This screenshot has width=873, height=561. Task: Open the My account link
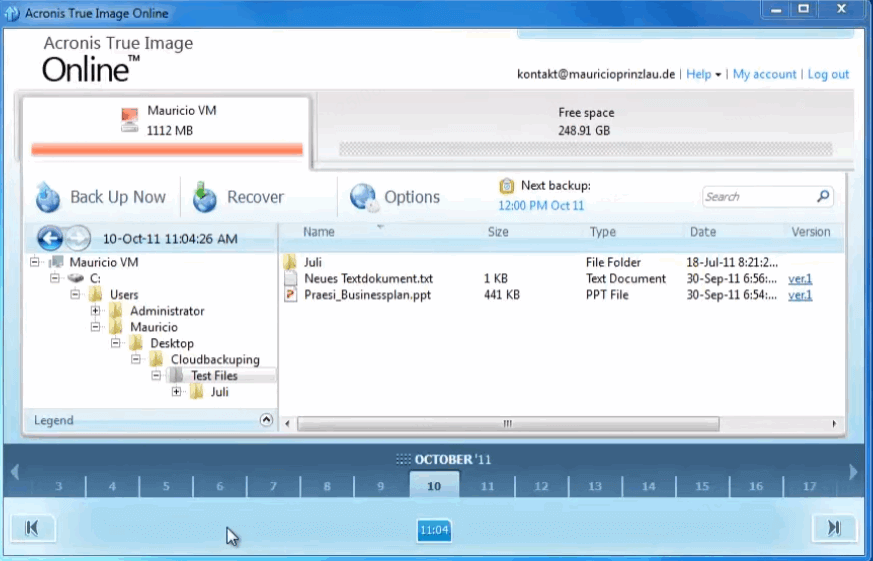tap(764, 74)
